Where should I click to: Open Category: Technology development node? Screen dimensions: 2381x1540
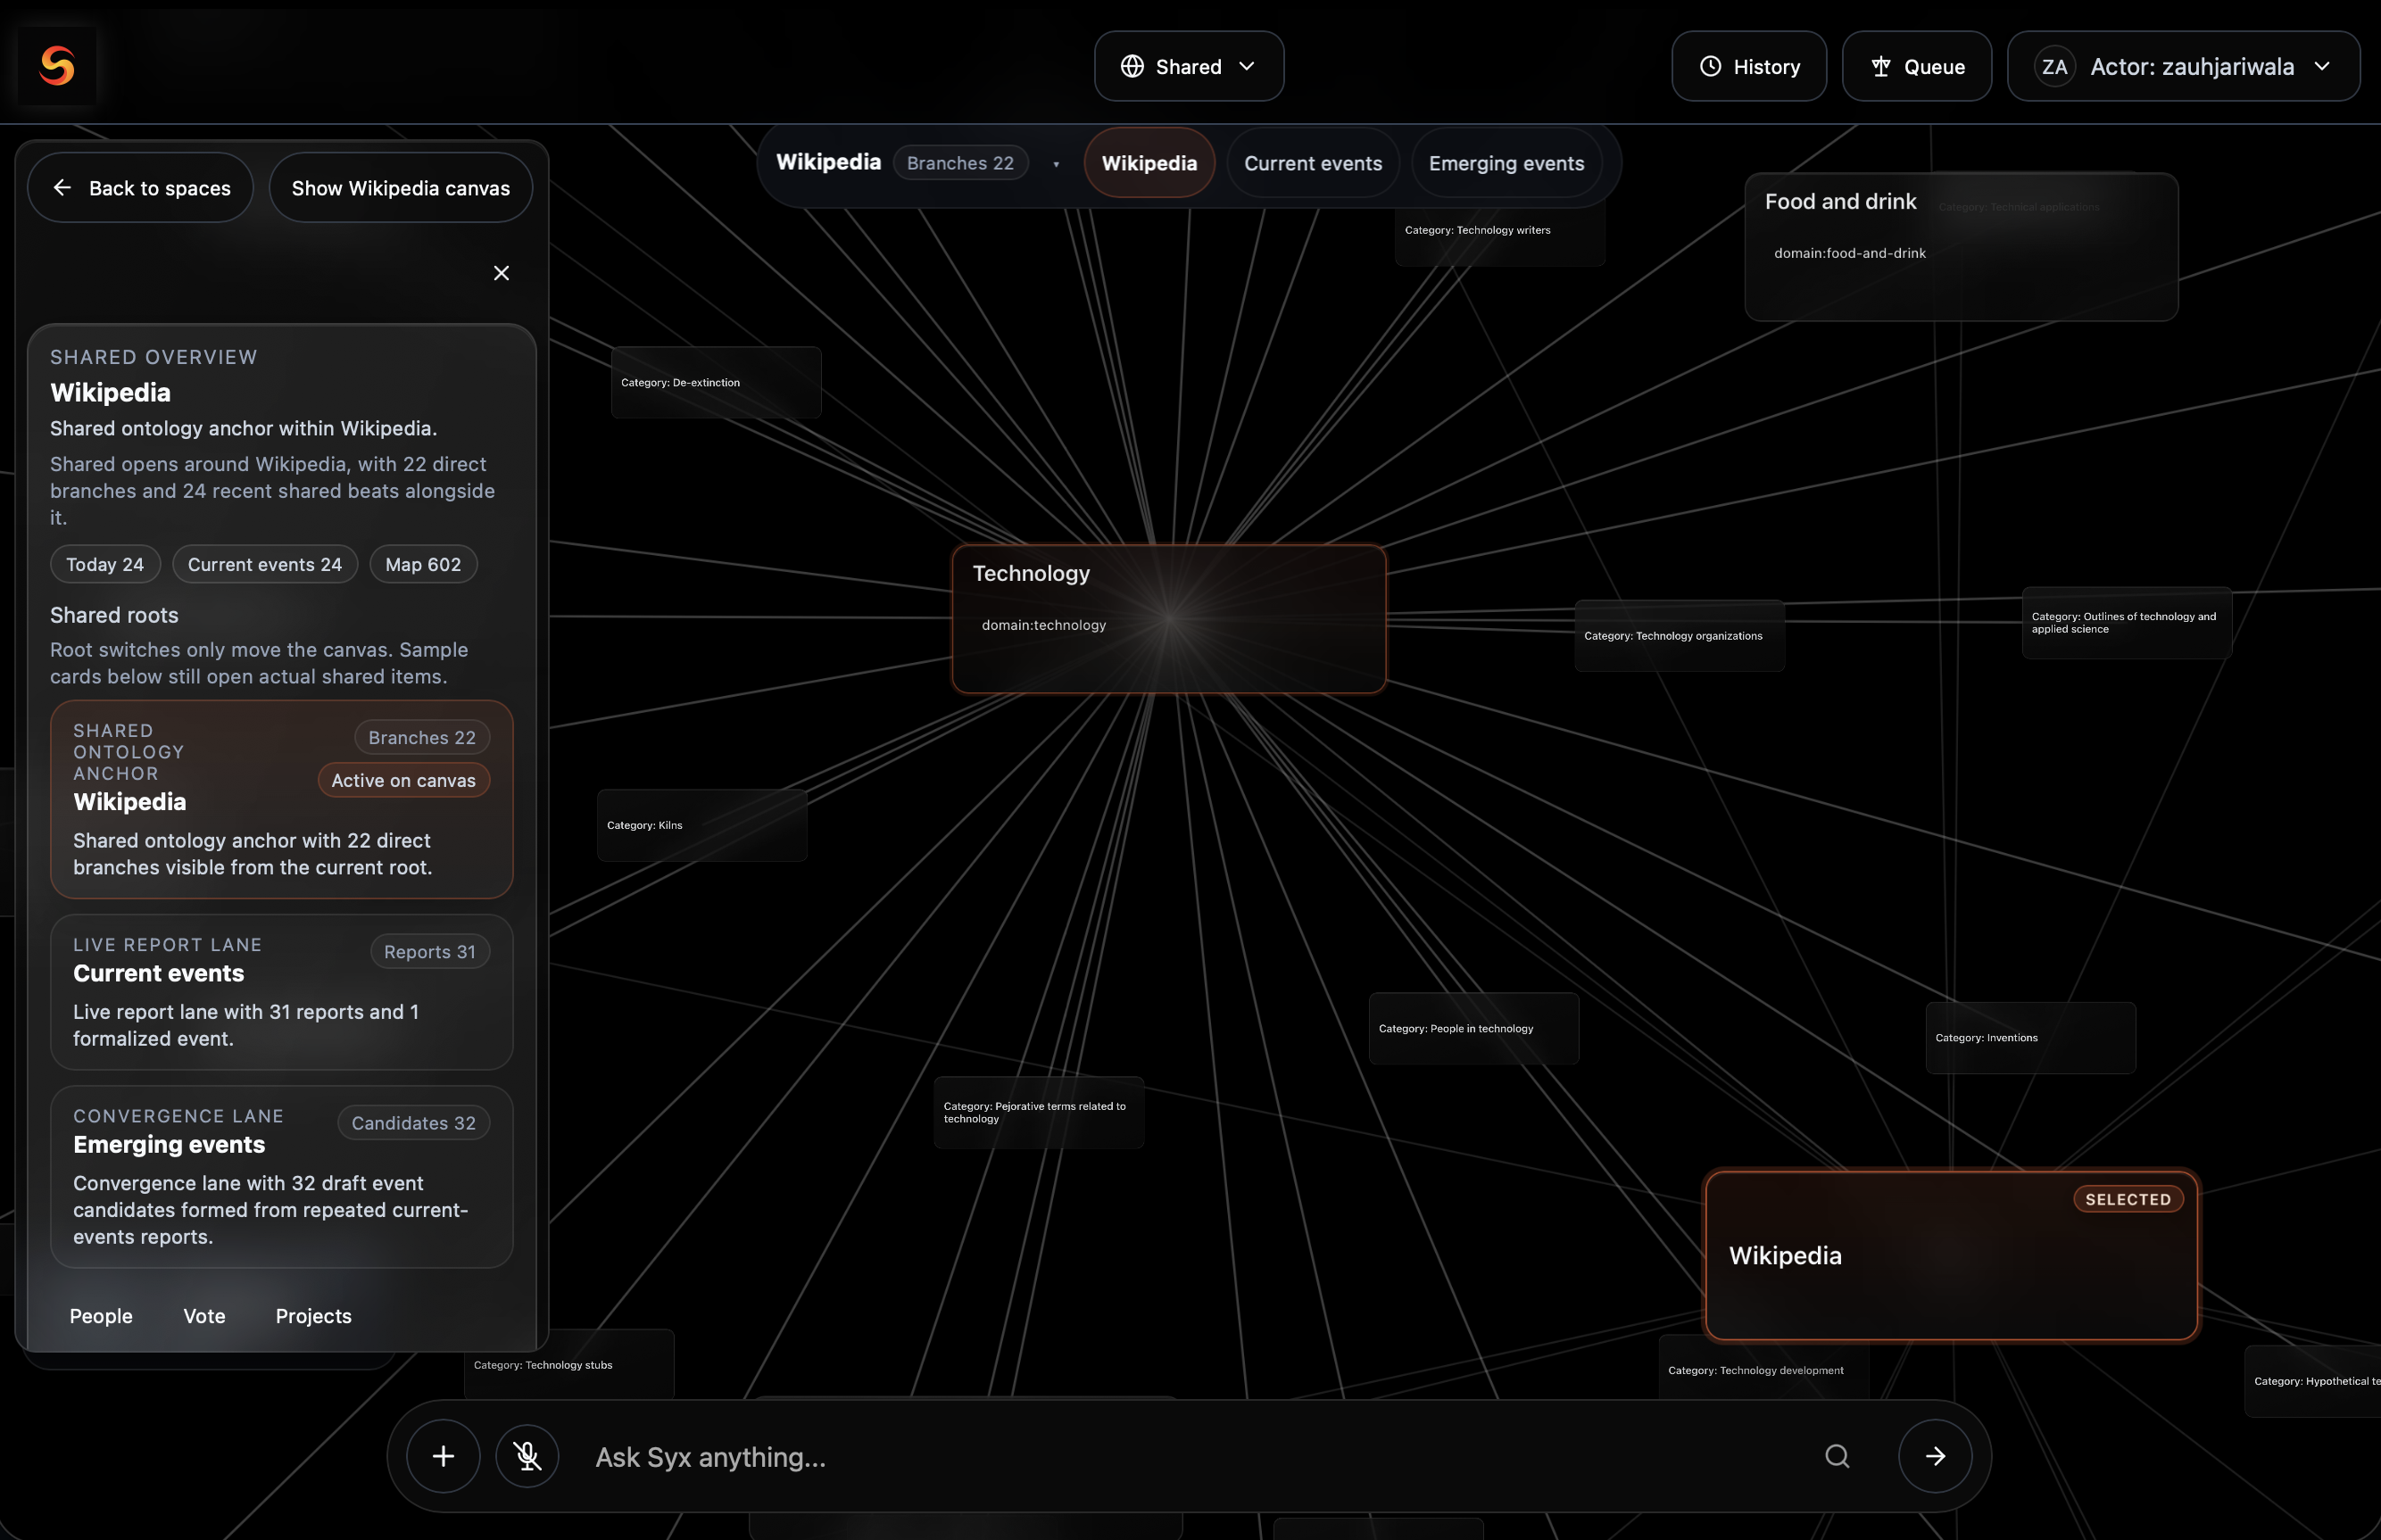point(1764,1369)
